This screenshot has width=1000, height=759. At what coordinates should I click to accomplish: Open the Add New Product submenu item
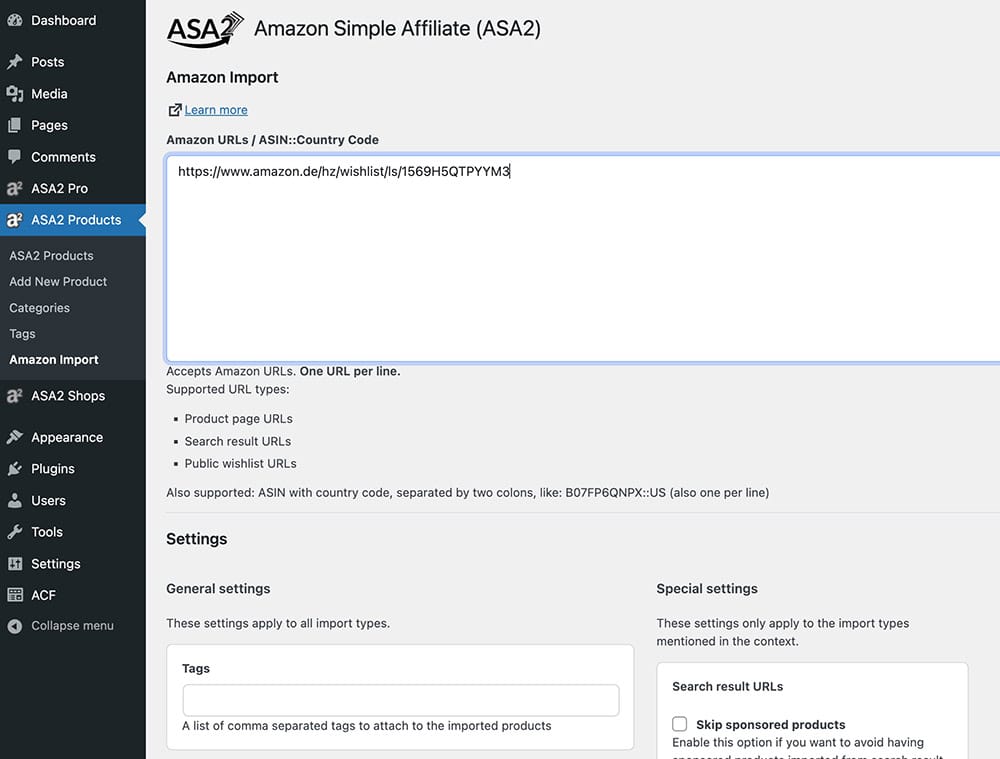click(x=58, y=281)
